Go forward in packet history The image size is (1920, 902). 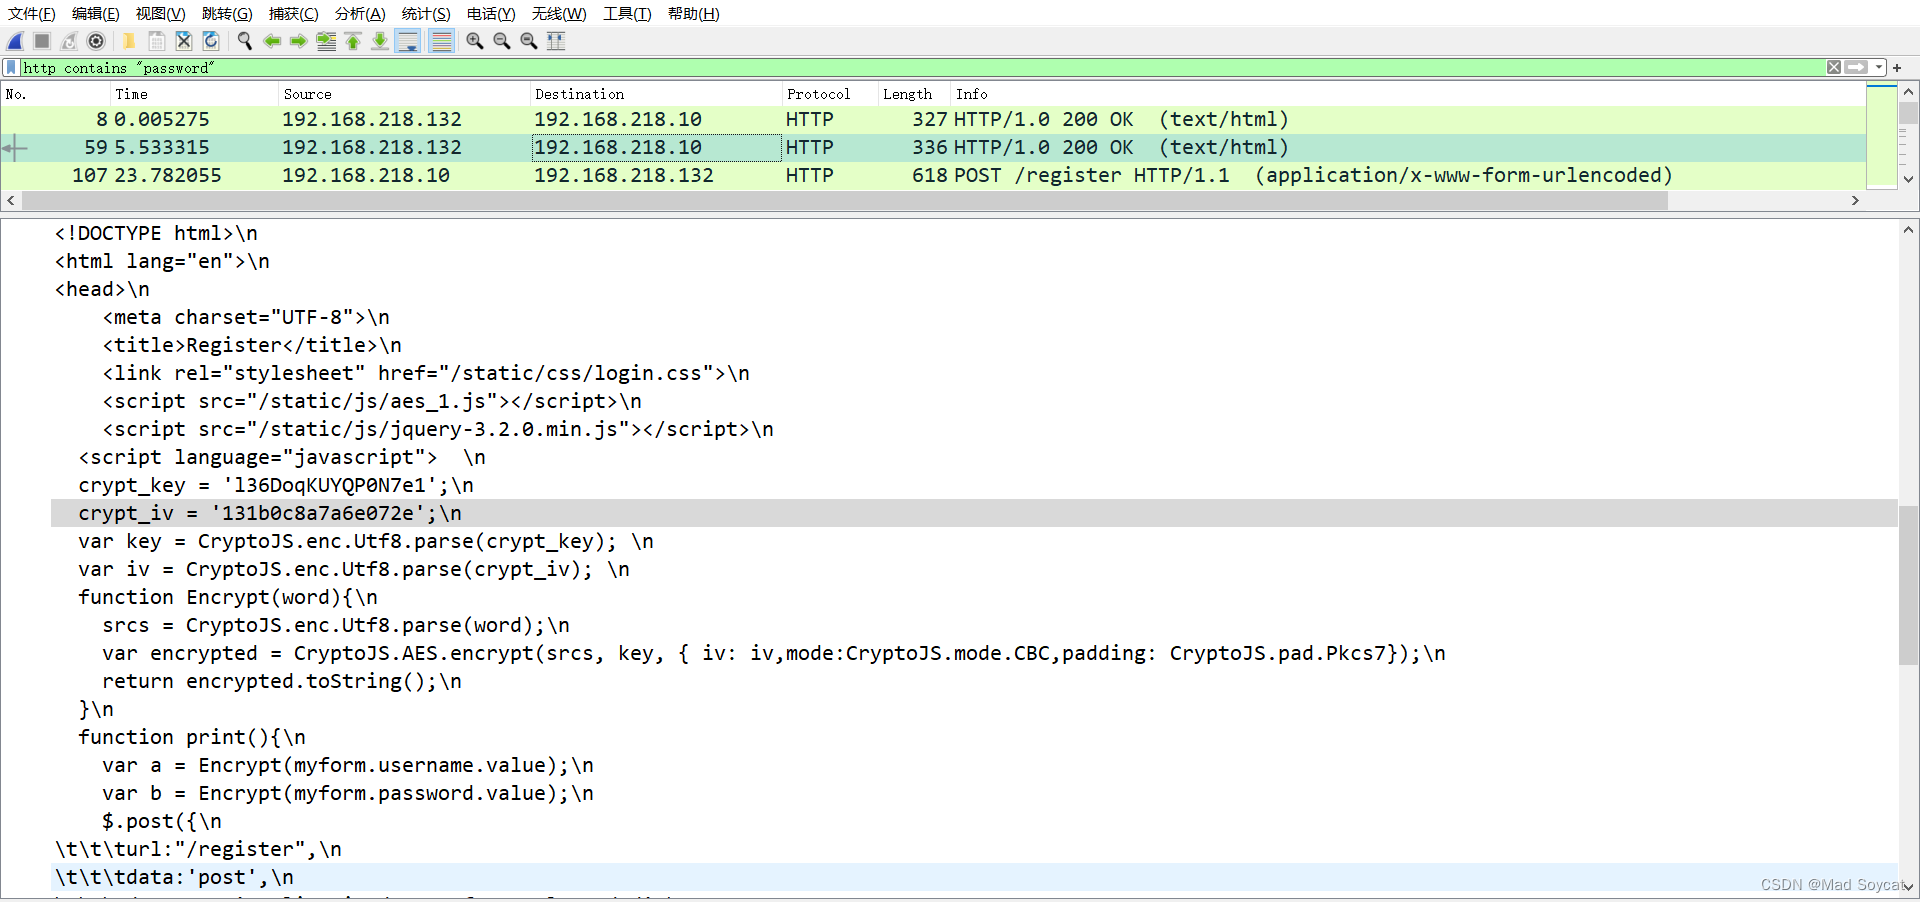pos(298,41)
